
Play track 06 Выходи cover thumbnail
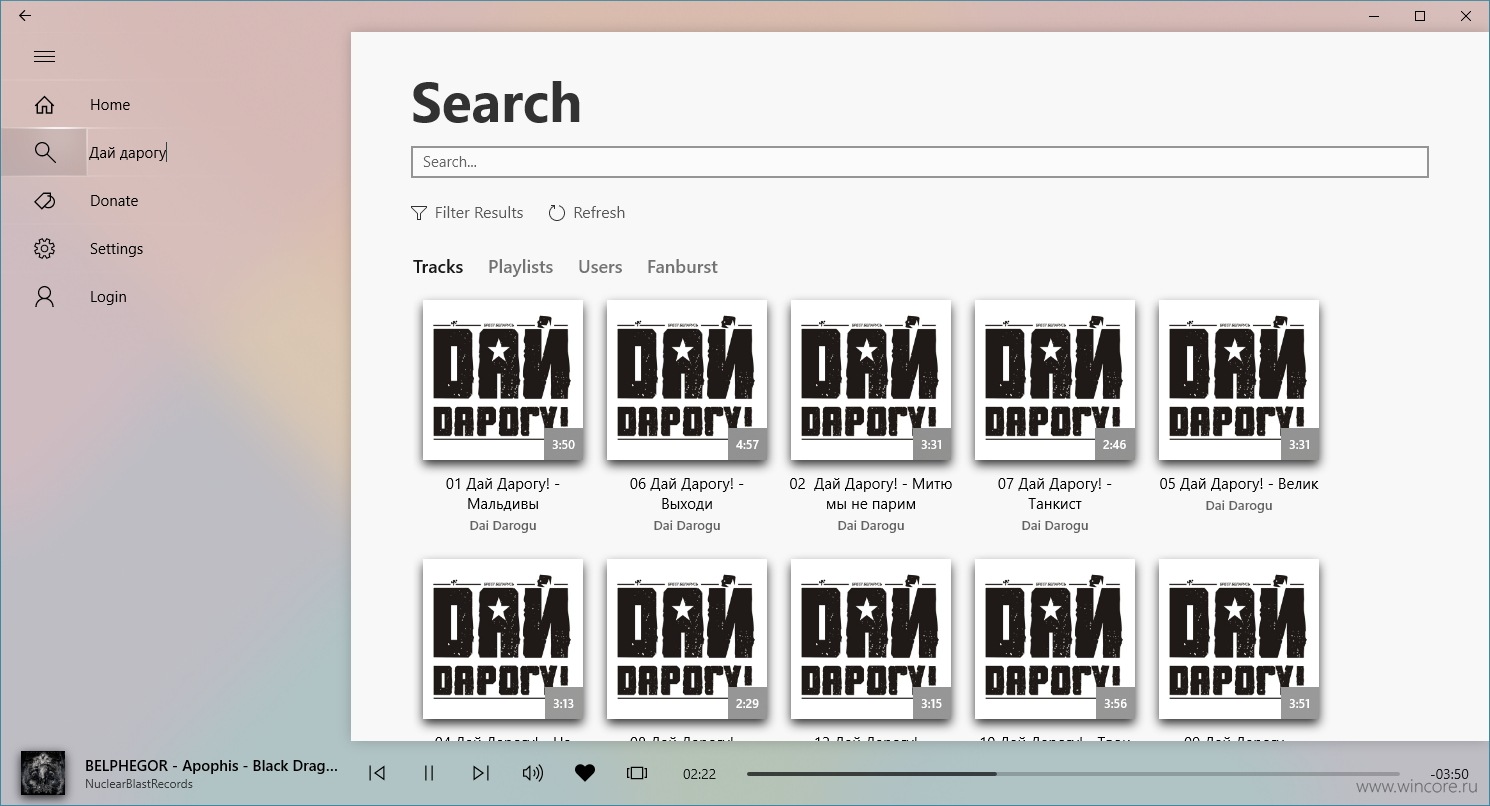click(687, 380)
